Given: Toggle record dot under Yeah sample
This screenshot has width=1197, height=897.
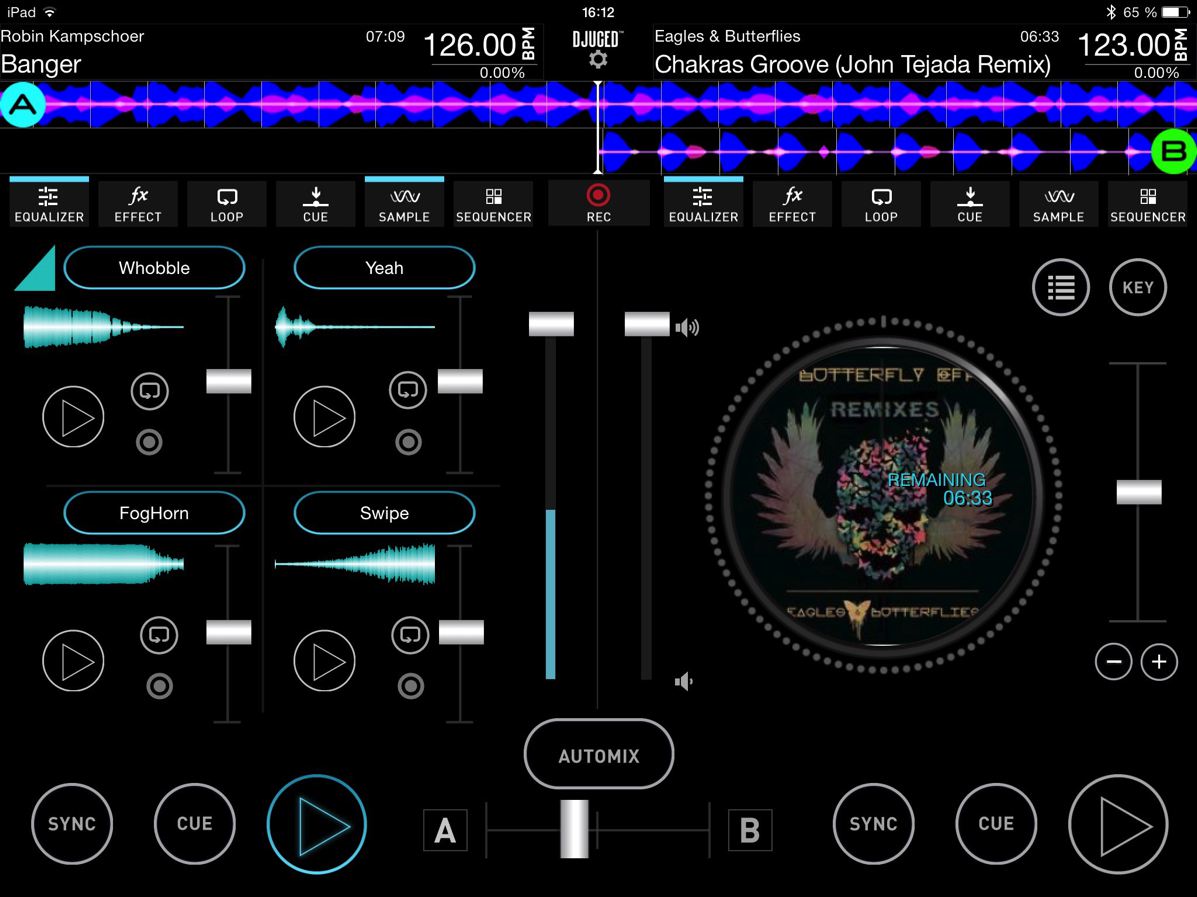Looking at the screenshot, I should pos(408,441).
